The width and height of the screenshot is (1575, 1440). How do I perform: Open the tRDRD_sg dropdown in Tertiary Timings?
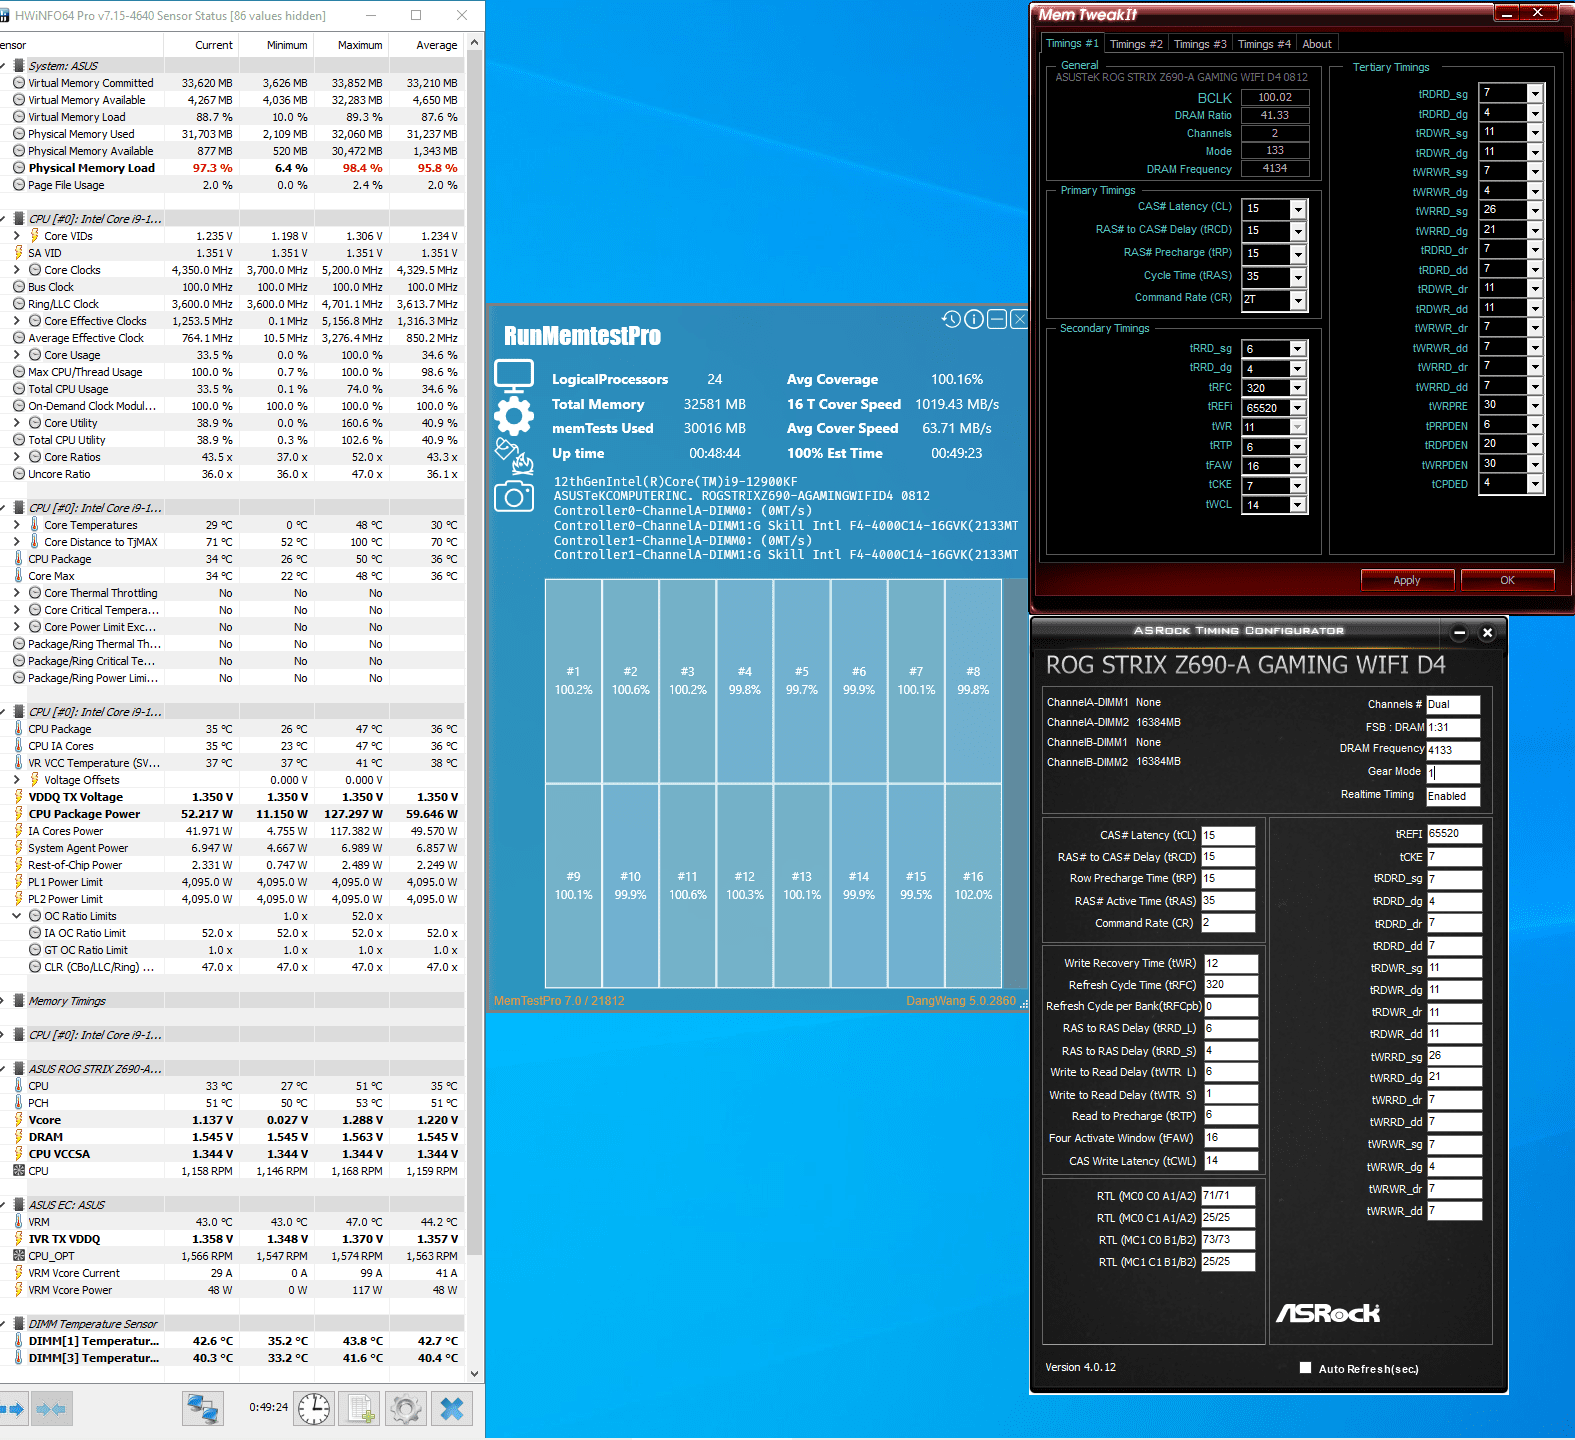coord(1535,93)
